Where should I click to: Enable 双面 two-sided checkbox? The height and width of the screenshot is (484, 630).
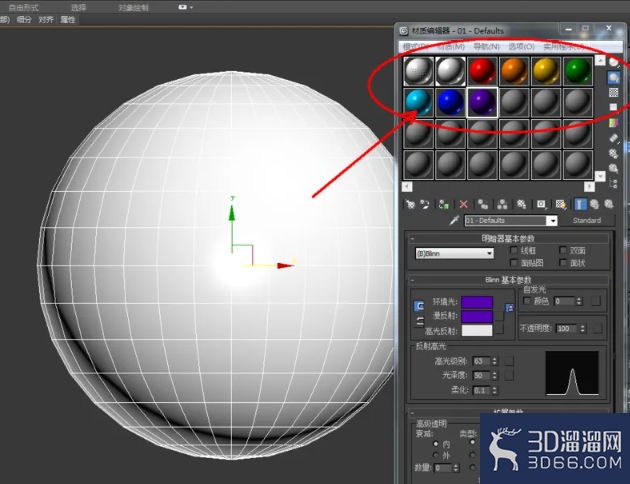coord(563,250)
